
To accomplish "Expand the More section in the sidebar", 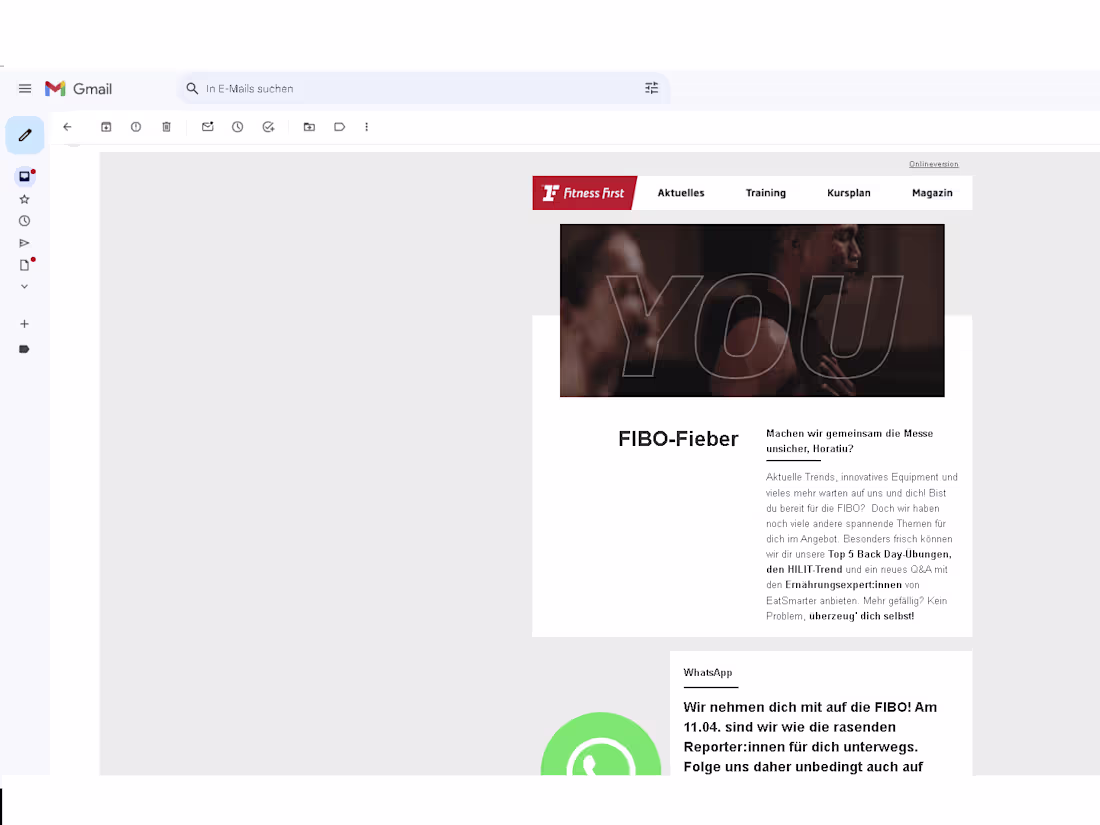I will point(24,286).
